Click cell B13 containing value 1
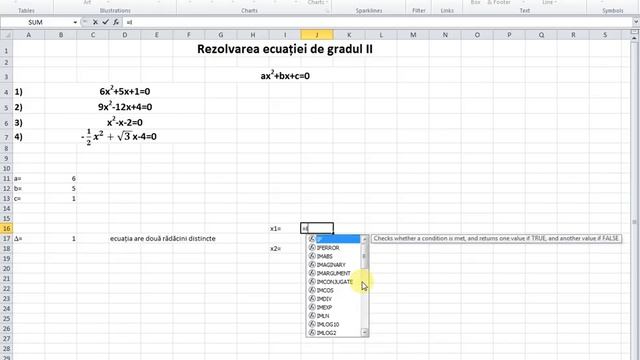Image resolution: width=640 pixels, height=360 pixels. point(60,198)
